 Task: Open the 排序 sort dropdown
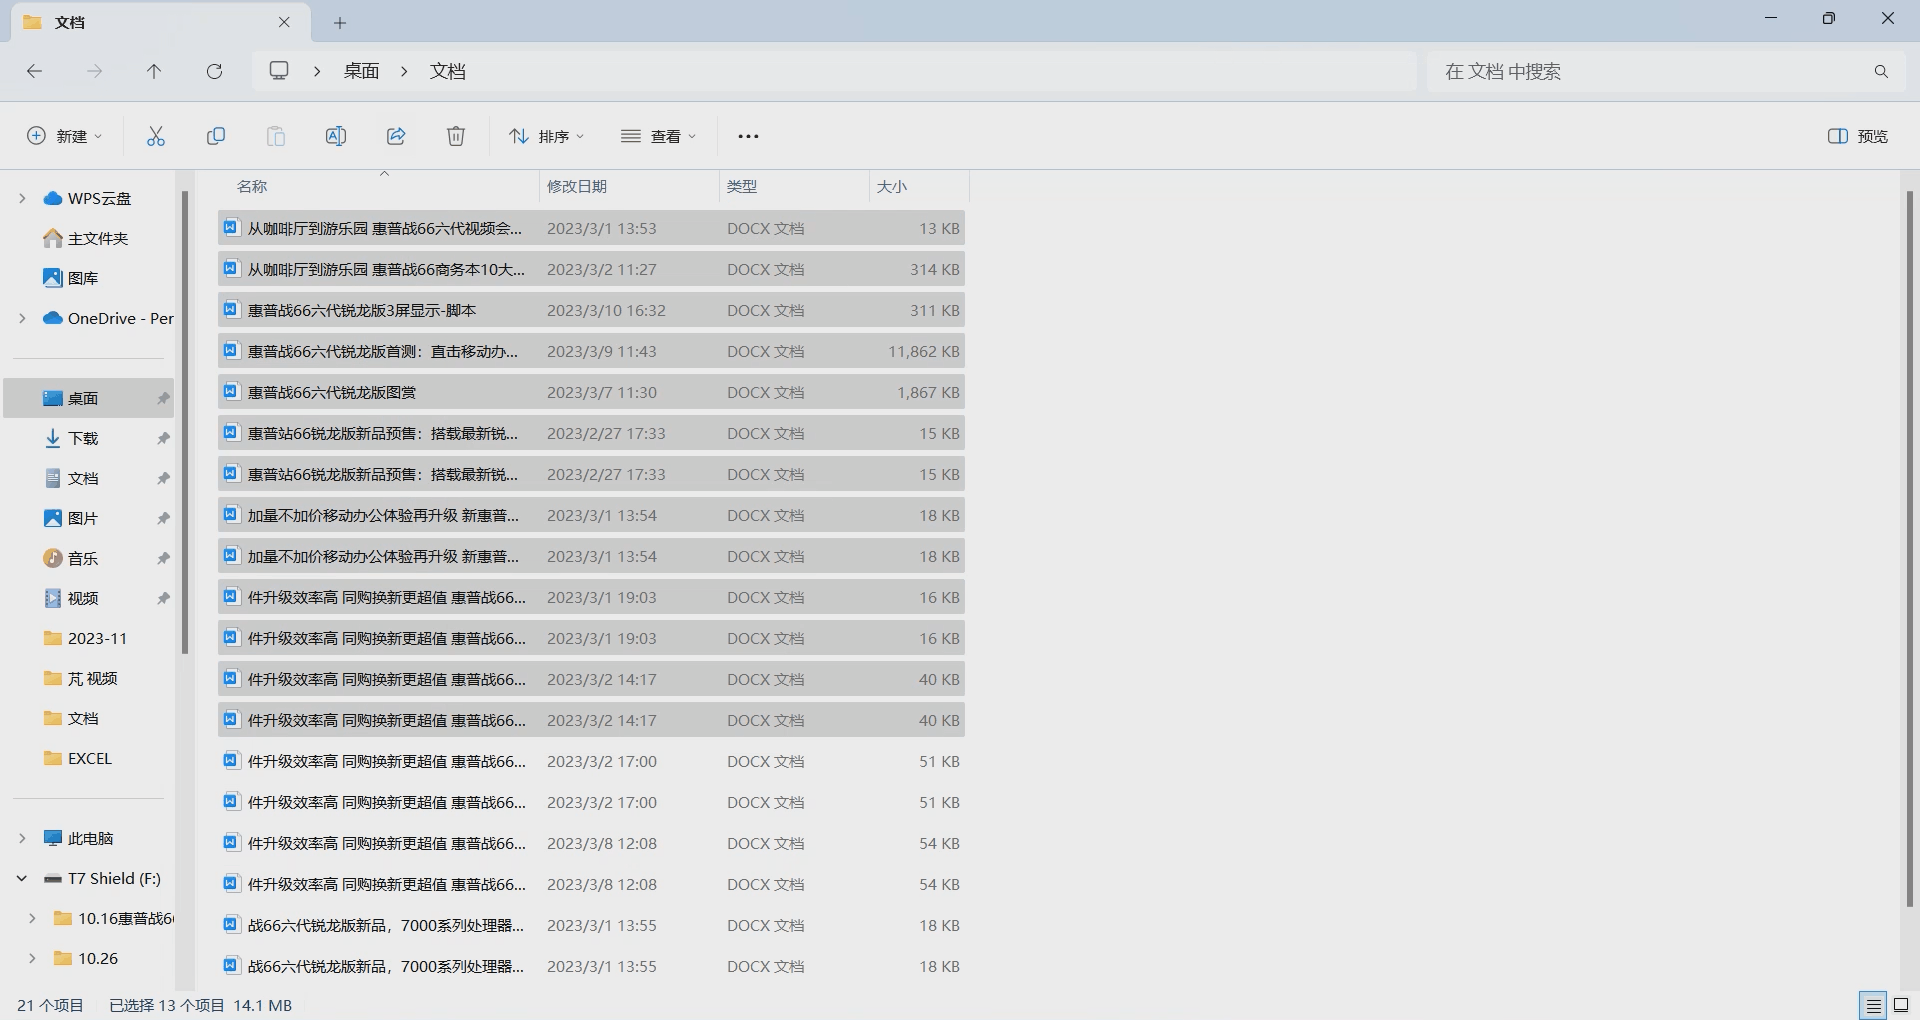coord(547,136)
